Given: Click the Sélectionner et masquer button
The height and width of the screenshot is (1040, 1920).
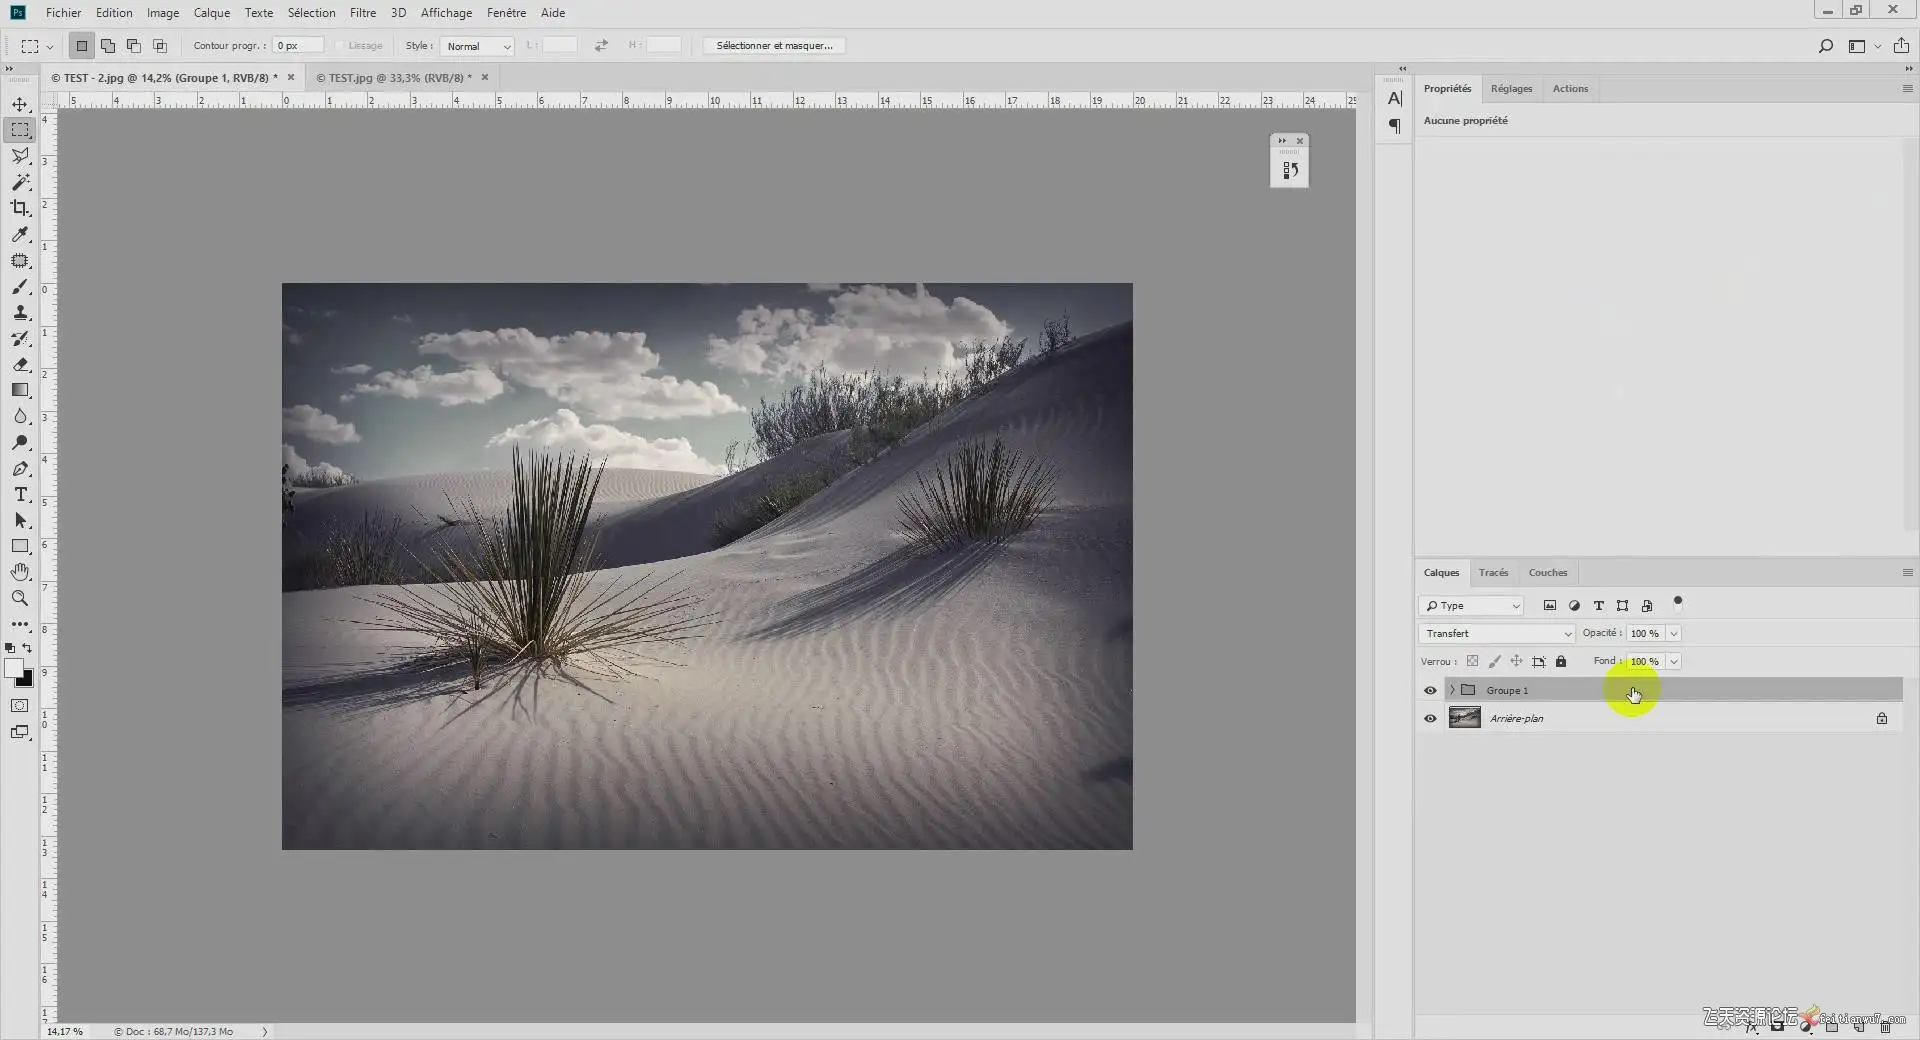Looking at the screenshot, I should coord(774,46).
